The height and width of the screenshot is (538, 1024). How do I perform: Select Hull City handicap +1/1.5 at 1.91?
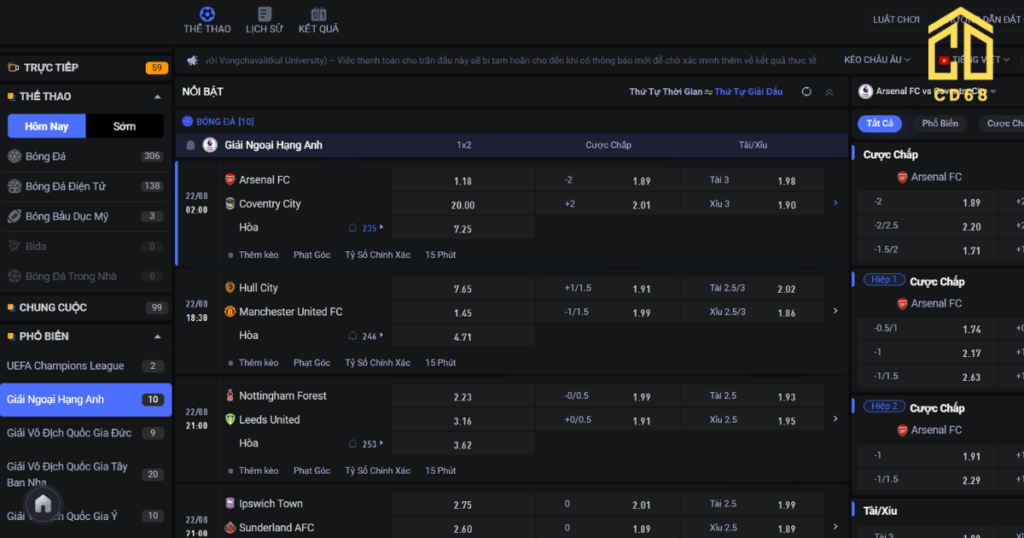click(x=607, y=289)
